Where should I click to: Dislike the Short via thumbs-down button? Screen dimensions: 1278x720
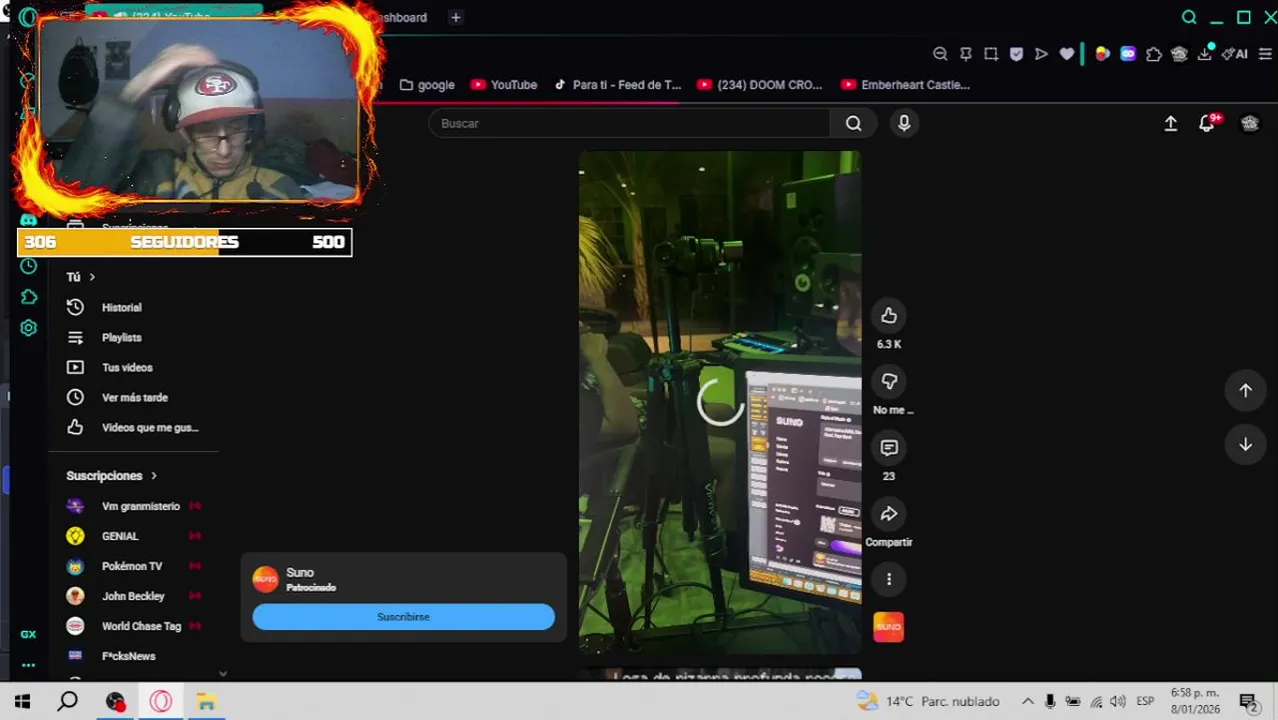tap(889, 382)
